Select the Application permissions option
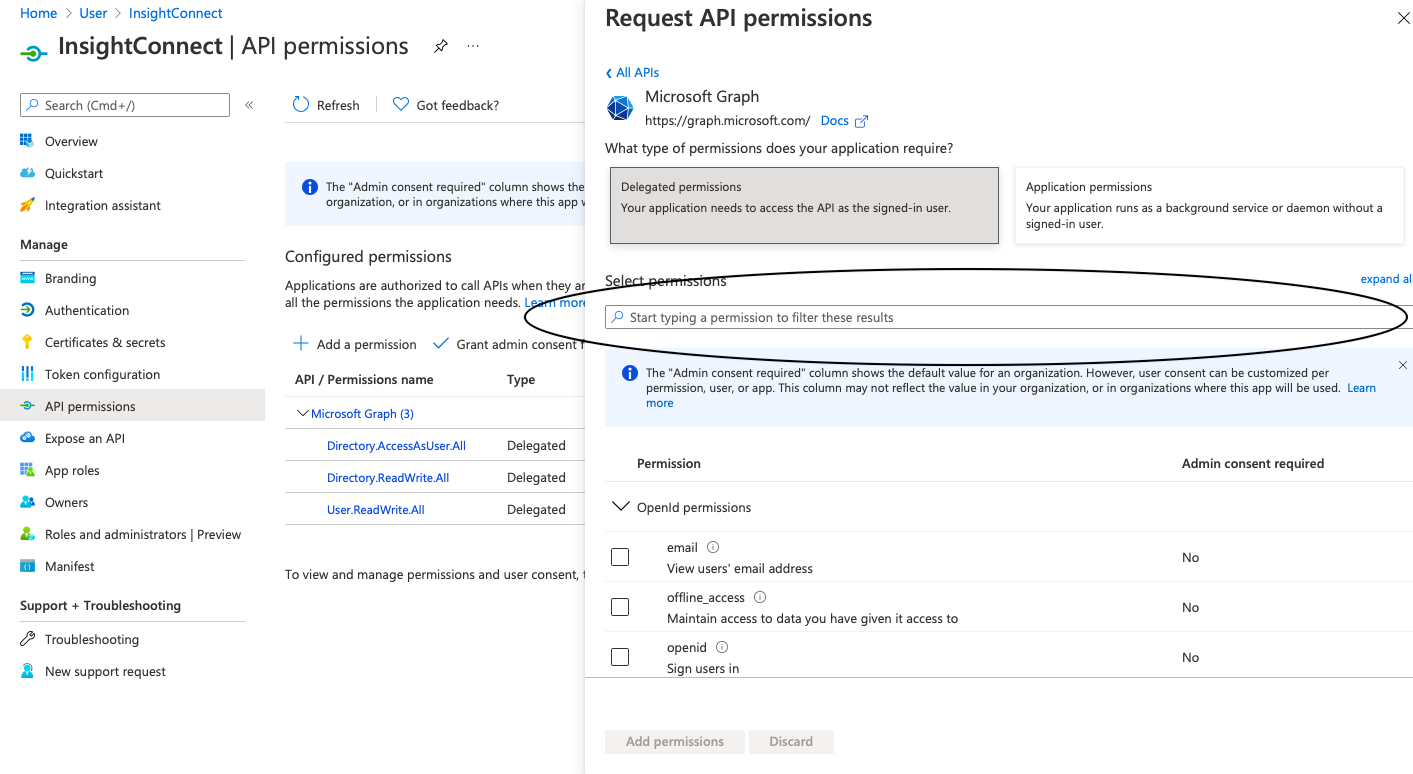Viewport: 1413px width, 774px height. [1209, 205]
